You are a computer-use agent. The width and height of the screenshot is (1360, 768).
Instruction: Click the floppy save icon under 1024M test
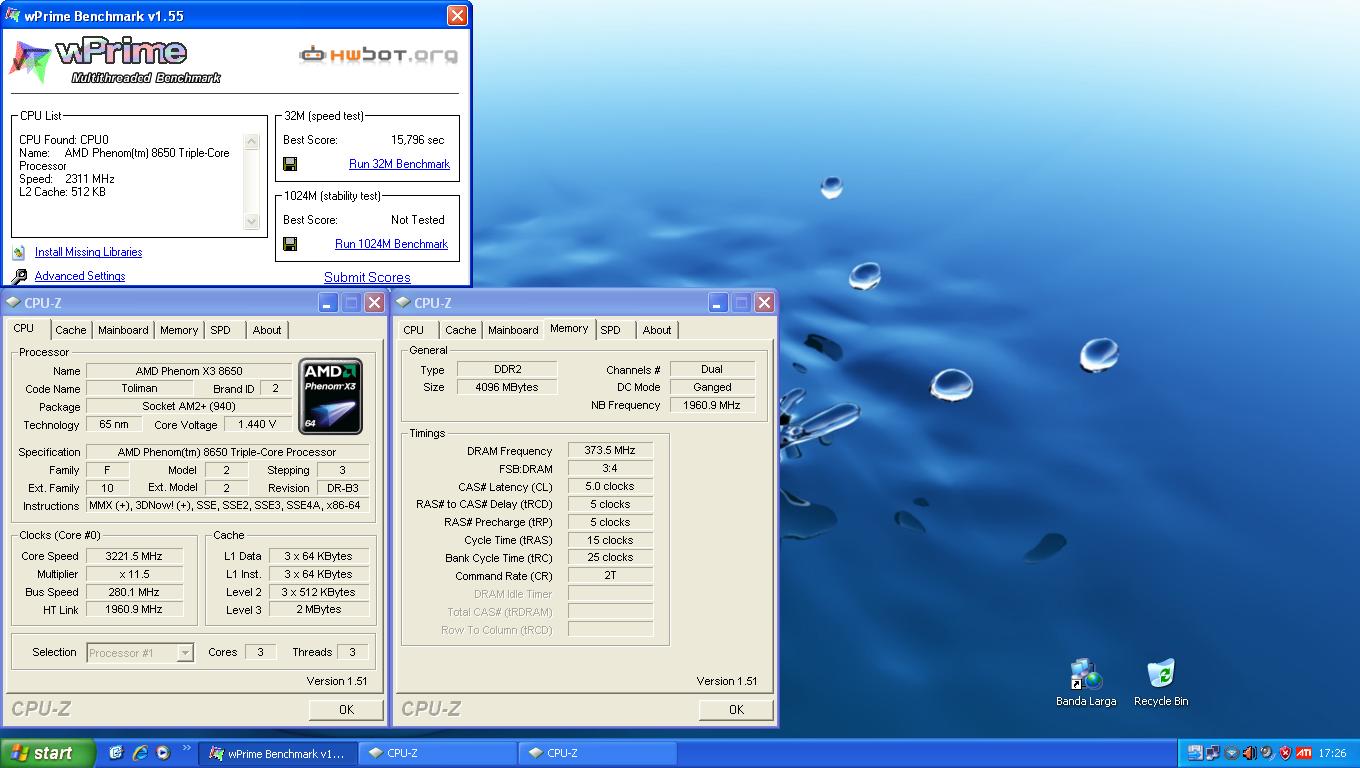[290, 244]
